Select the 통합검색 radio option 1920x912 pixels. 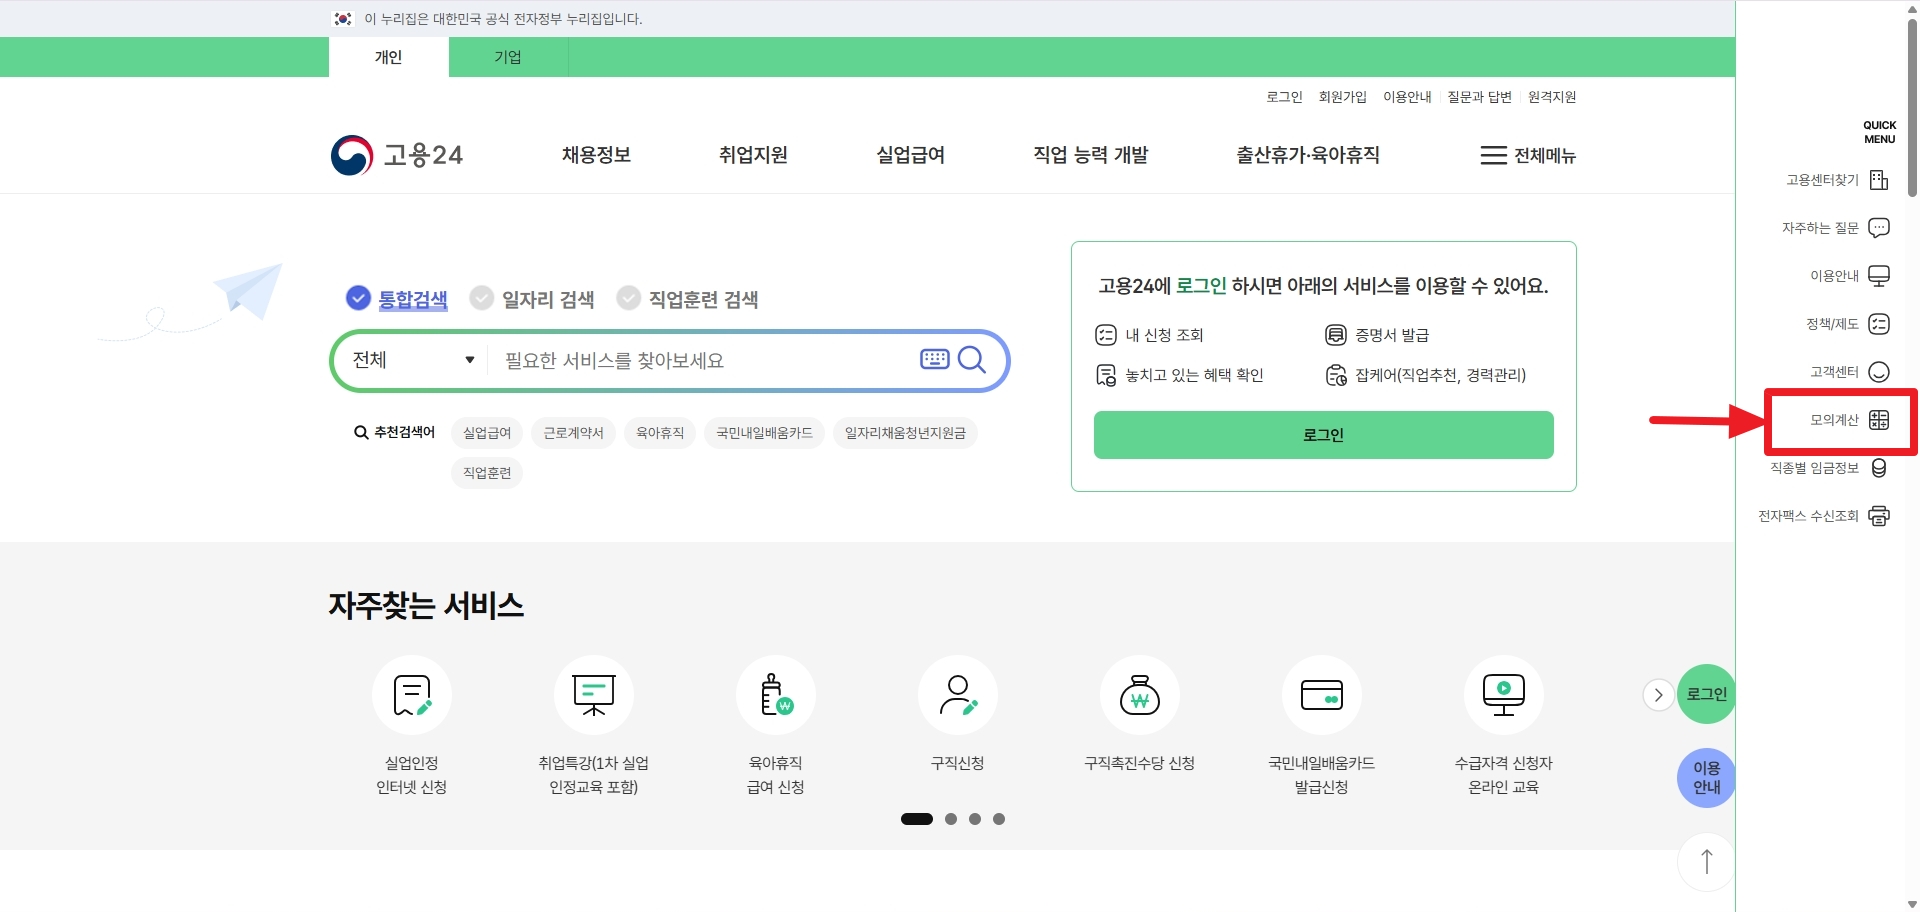click(x=397, y=299)
